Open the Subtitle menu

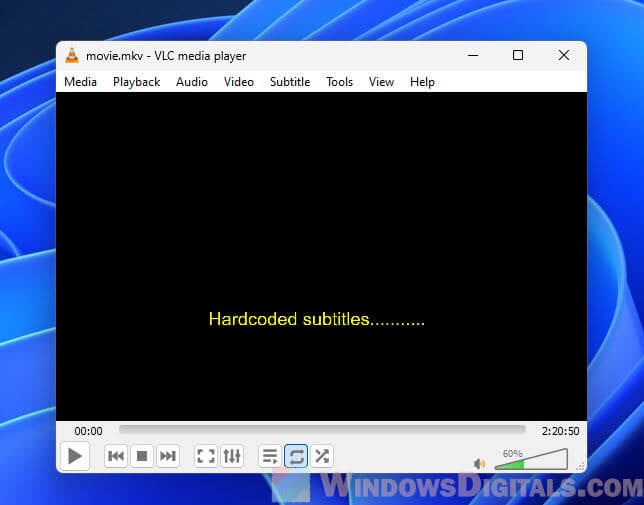(x=290, y=82)
